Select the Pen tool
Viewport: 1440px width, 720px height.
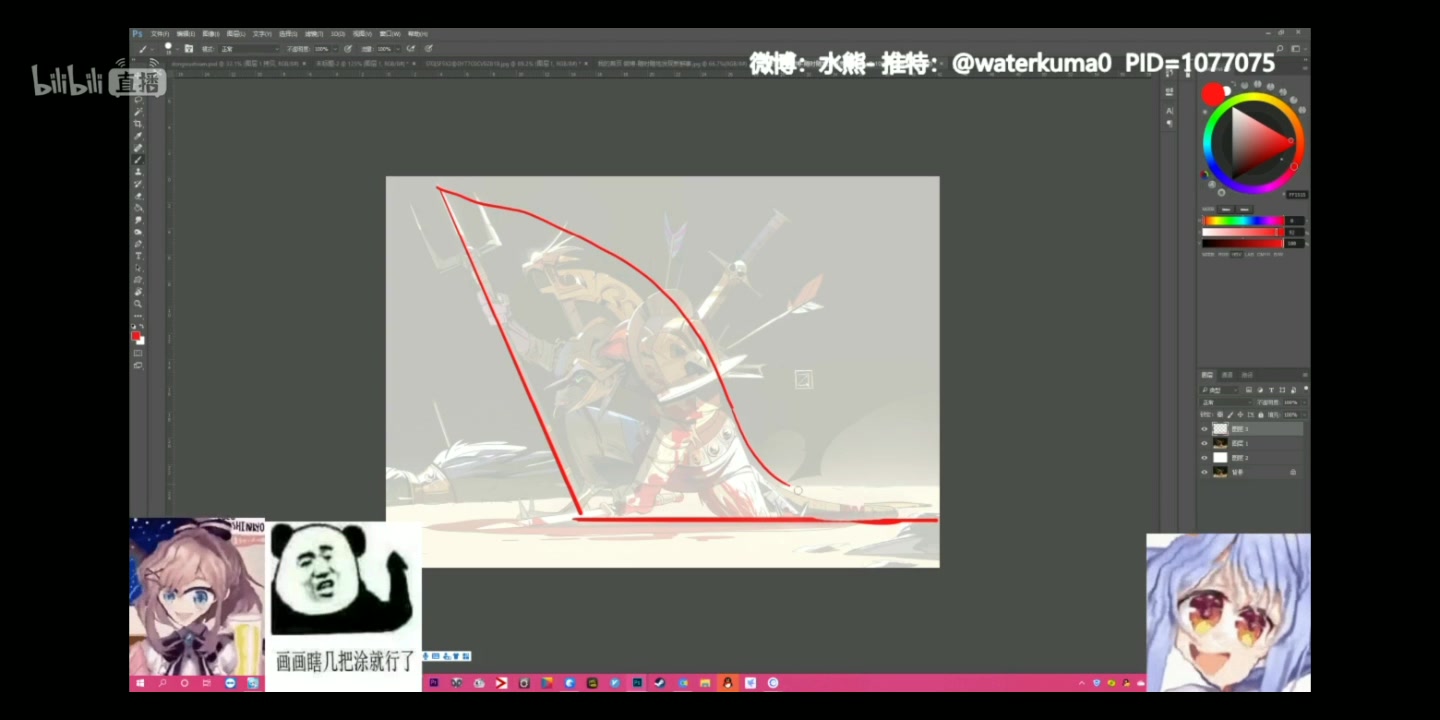coord(138,244)
